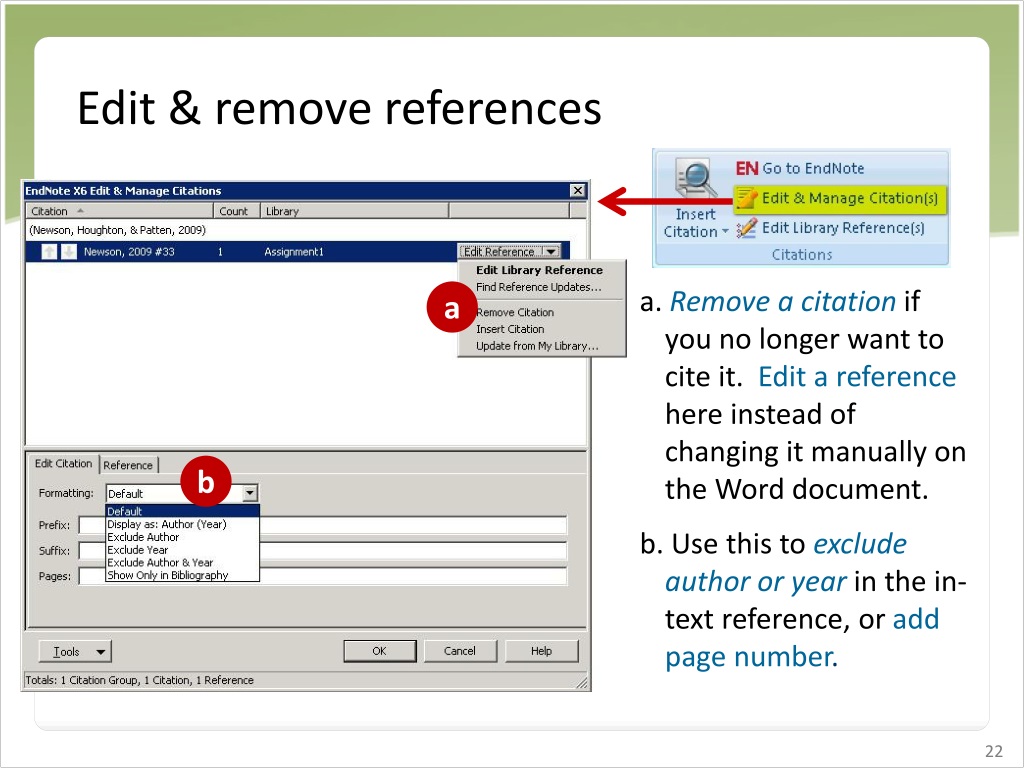Screen dimensions: 1024x768
Task: Pick Show Only in Bibliography option
Action: [x=182, y=575]
